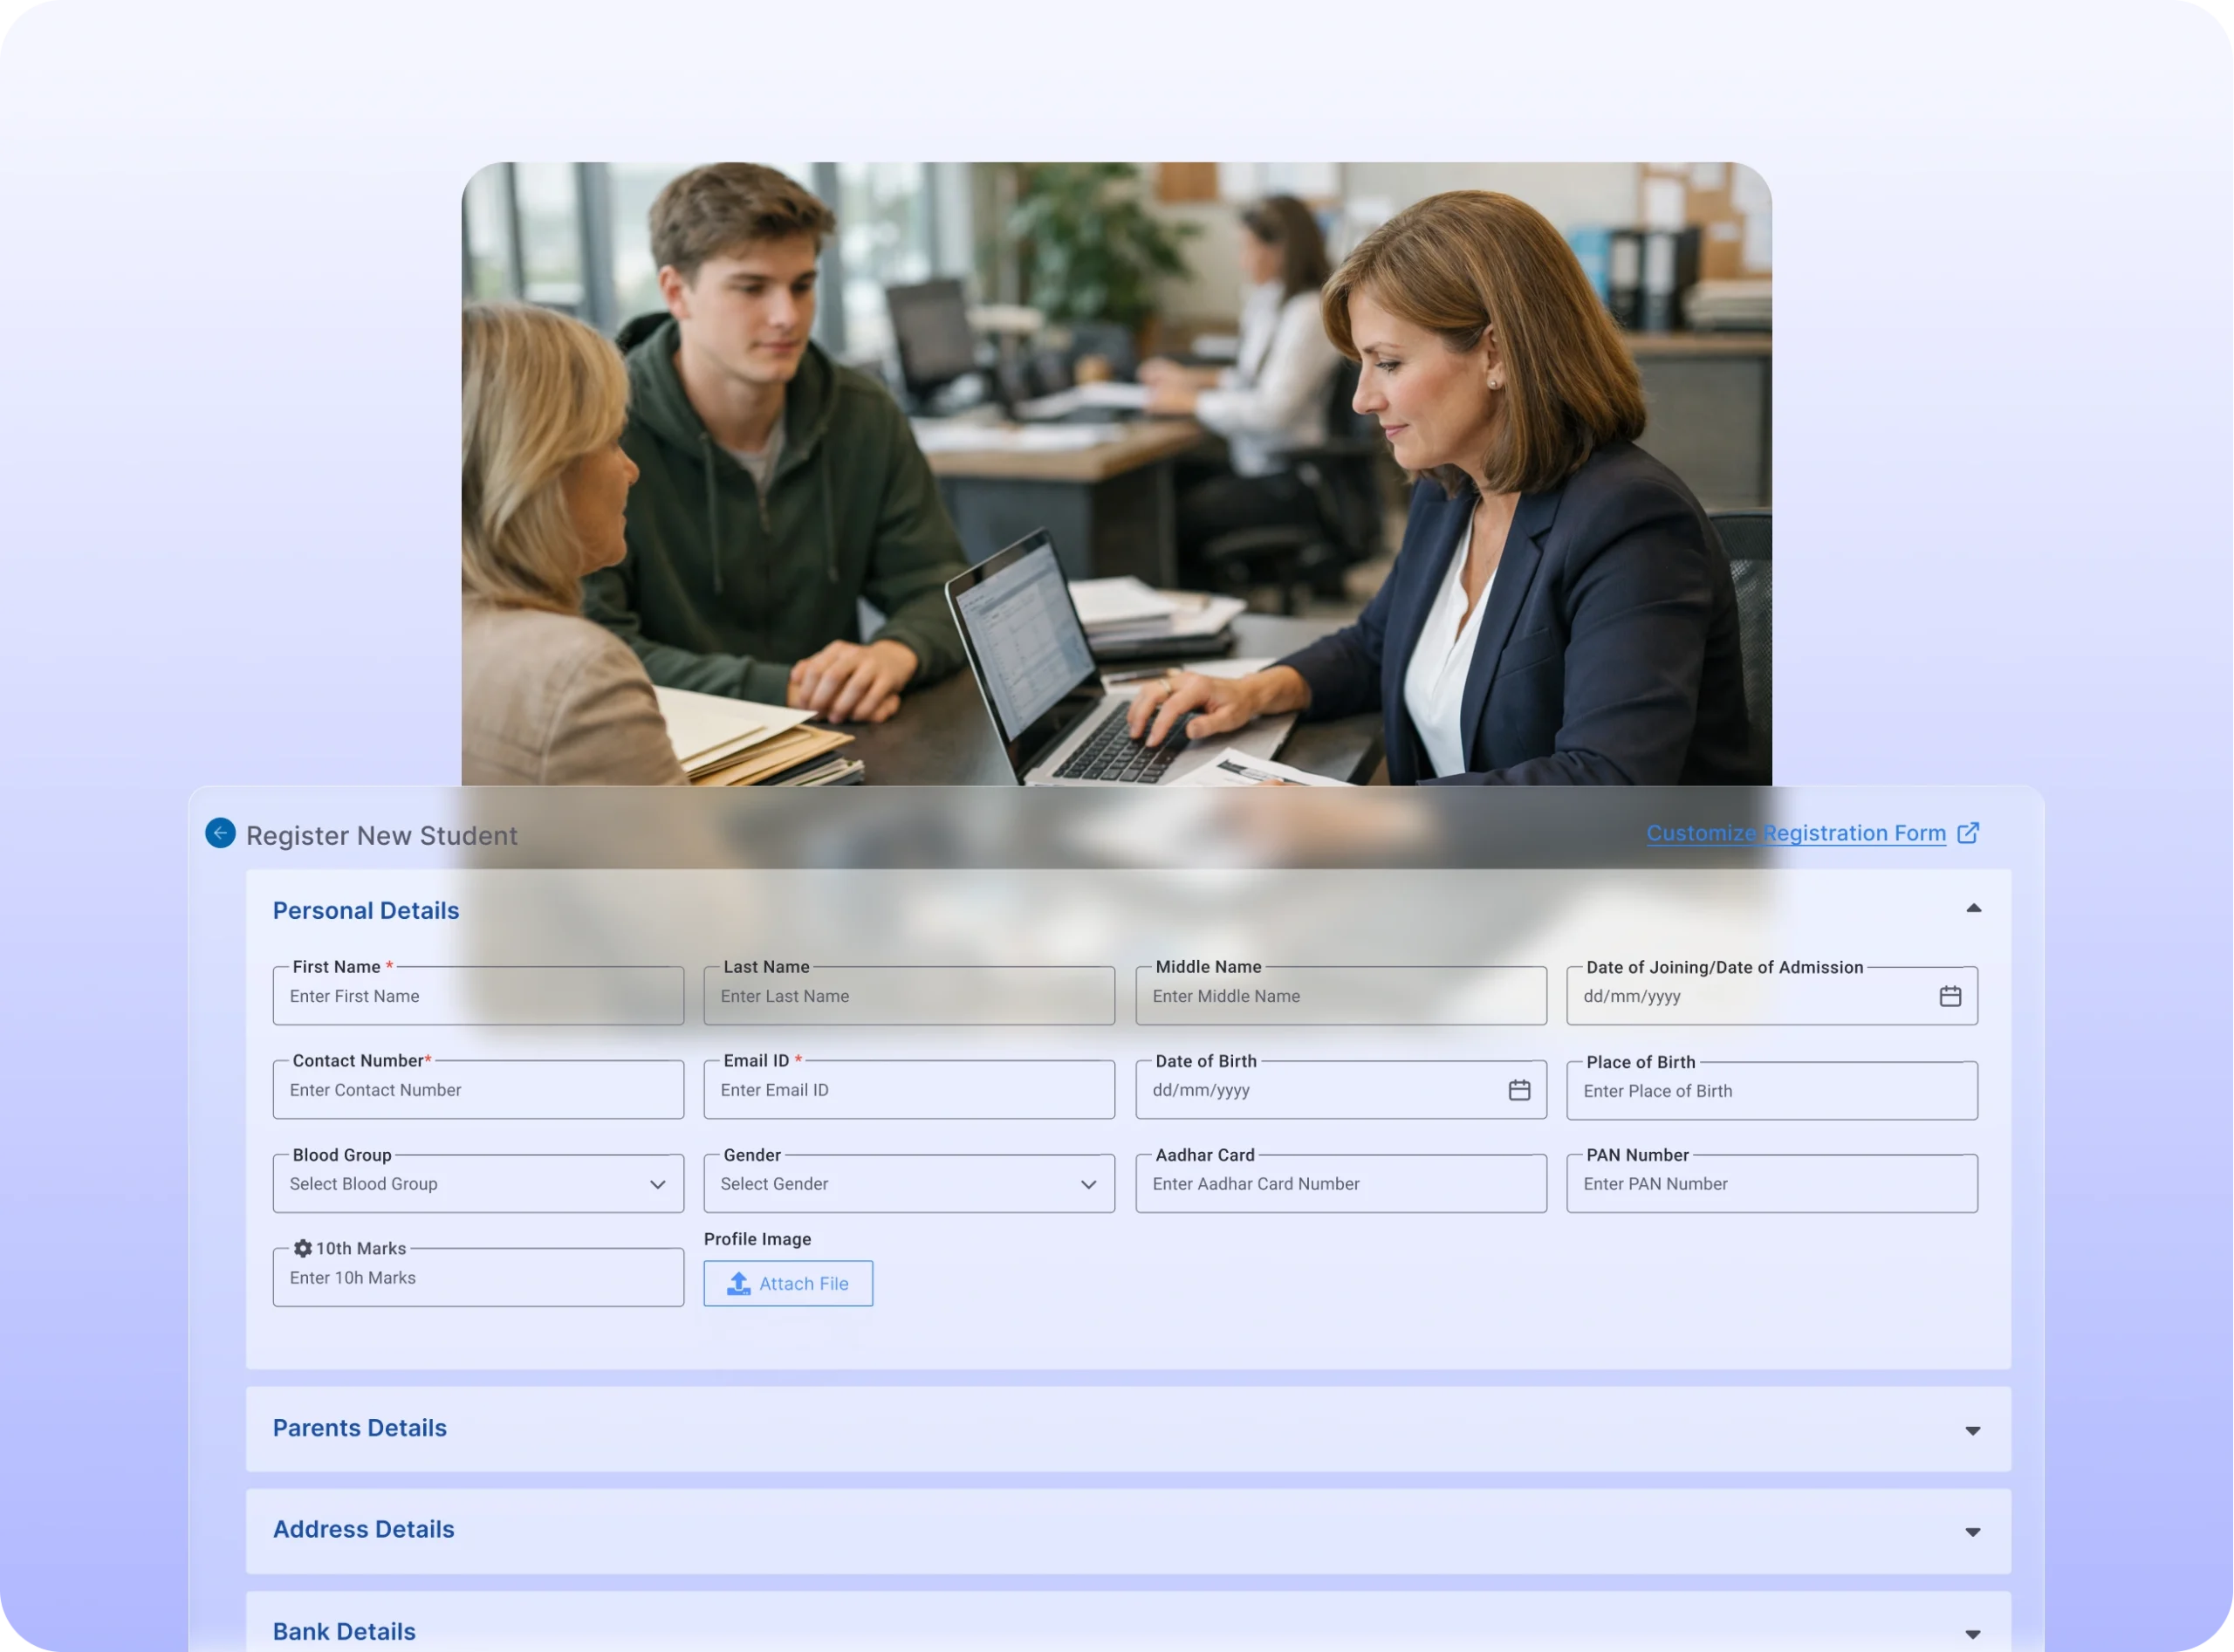Click into the Aadhar Card field
2234x1652 pixels.
pos(1340,1184)
